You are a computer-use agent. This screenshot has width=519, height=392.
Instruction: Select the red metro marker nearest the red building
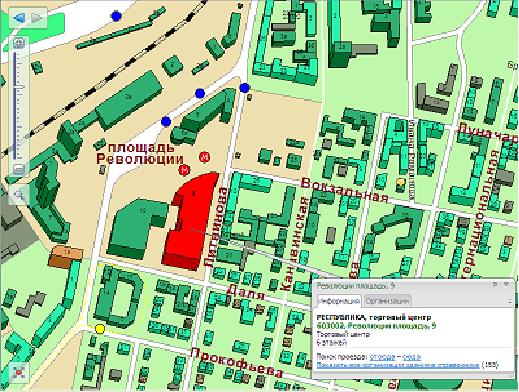tap(184, 170)
